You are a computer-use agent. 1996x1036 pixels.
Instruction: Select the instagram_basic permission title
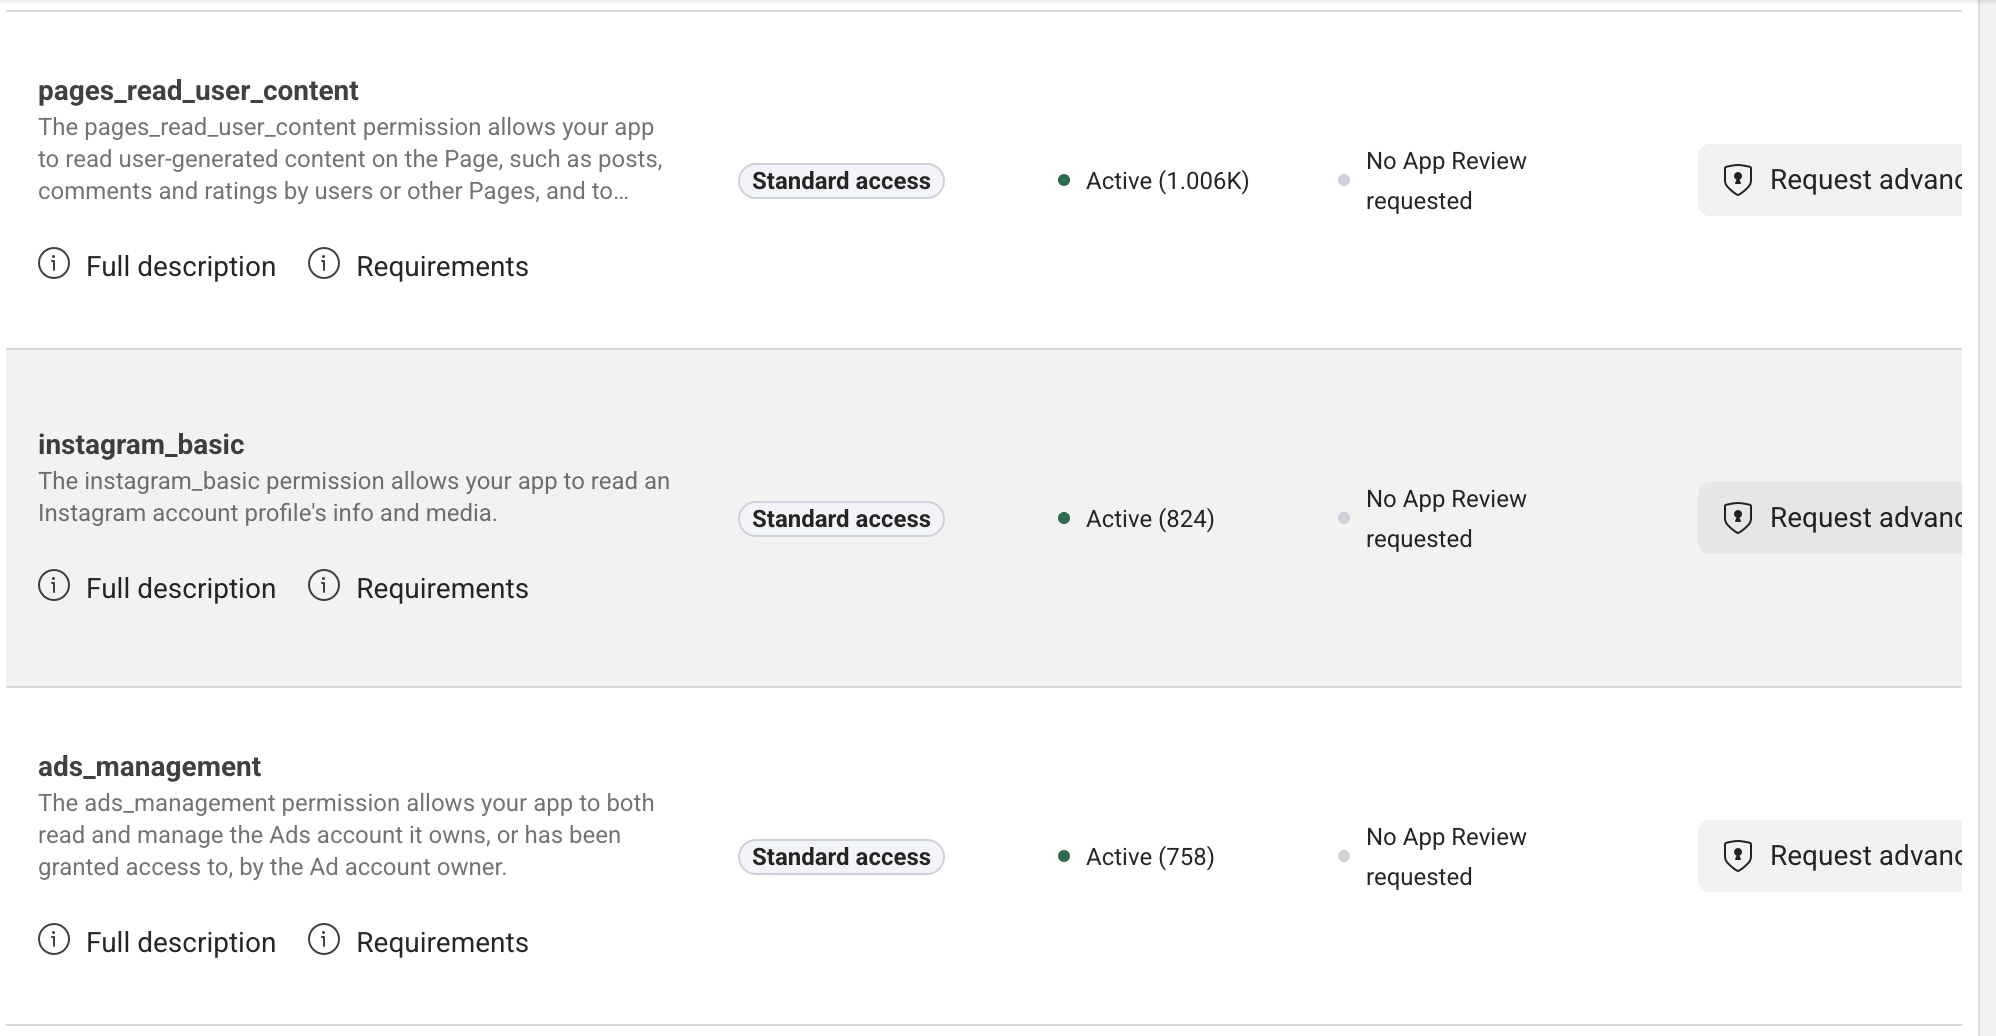(x=141, y=445)
